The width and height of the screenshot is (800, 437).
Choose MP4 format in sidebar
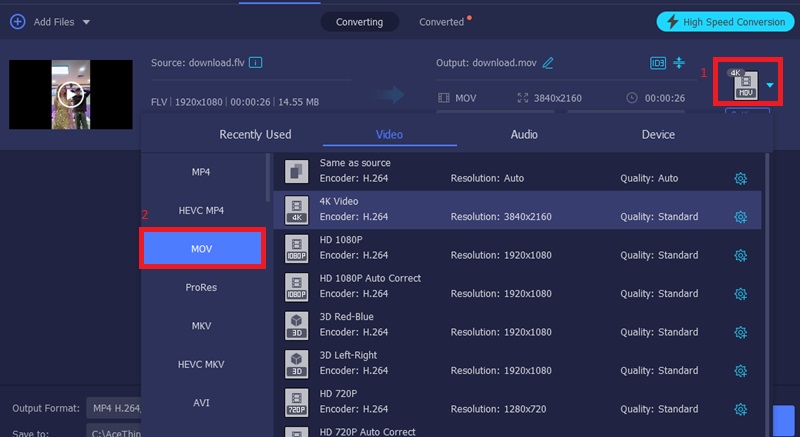(x=201, y=172)
